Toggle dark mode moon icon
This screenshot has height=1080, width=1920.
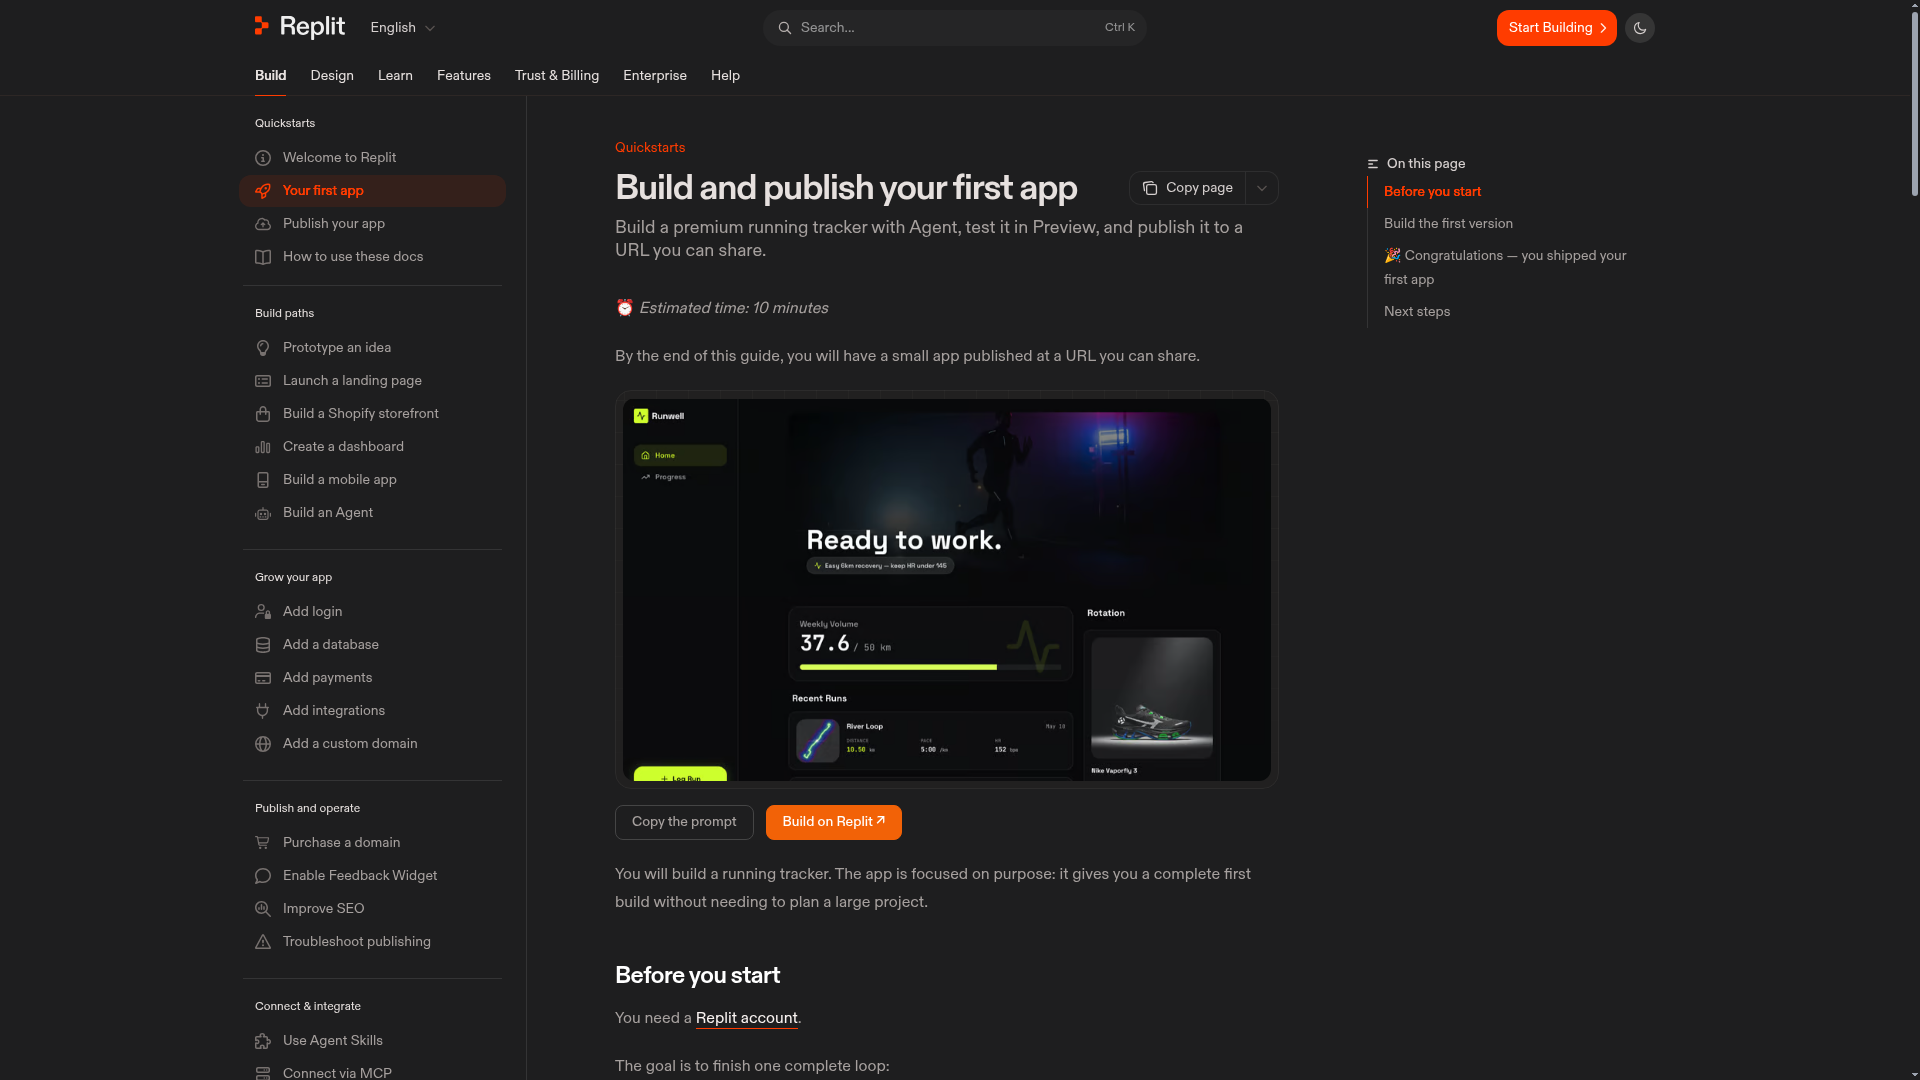pyautogui.click(x=1640, y=28)
